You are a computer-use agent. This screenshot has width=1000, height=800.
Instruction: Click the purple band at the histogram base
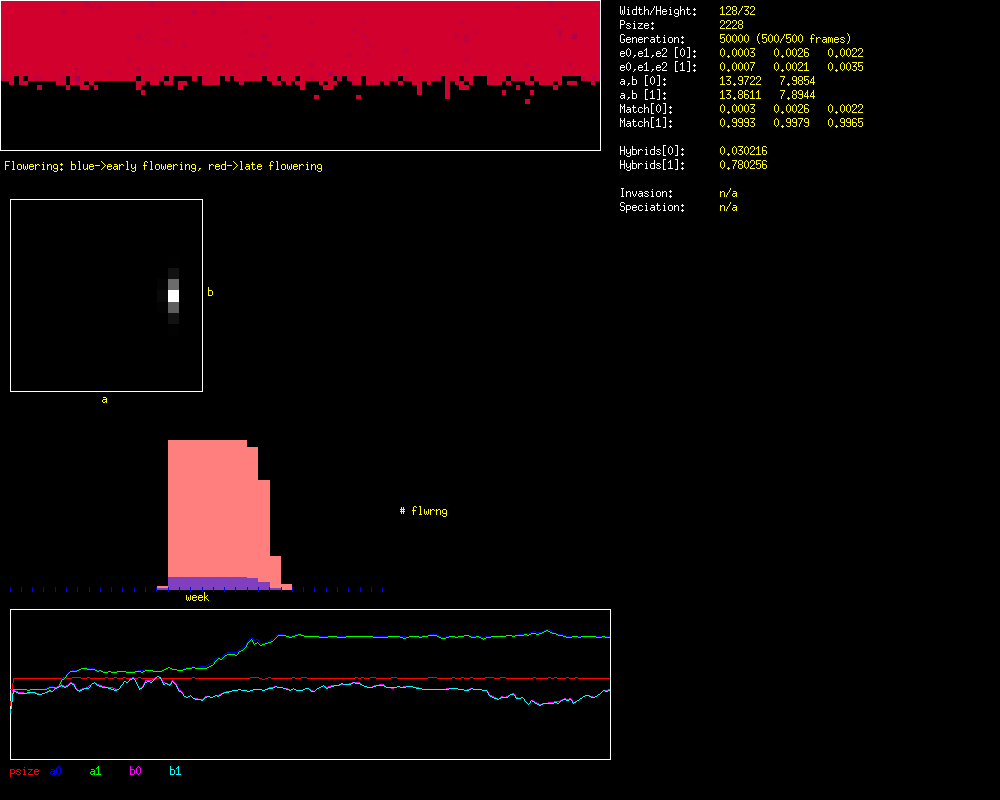pos(207,582)
